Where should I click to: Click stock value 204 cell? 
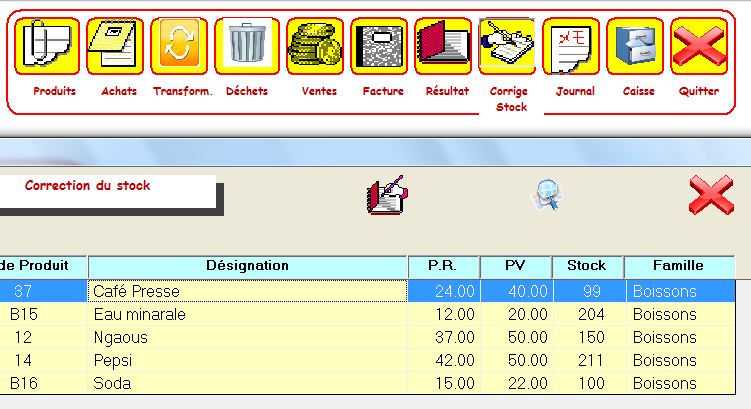589,314
